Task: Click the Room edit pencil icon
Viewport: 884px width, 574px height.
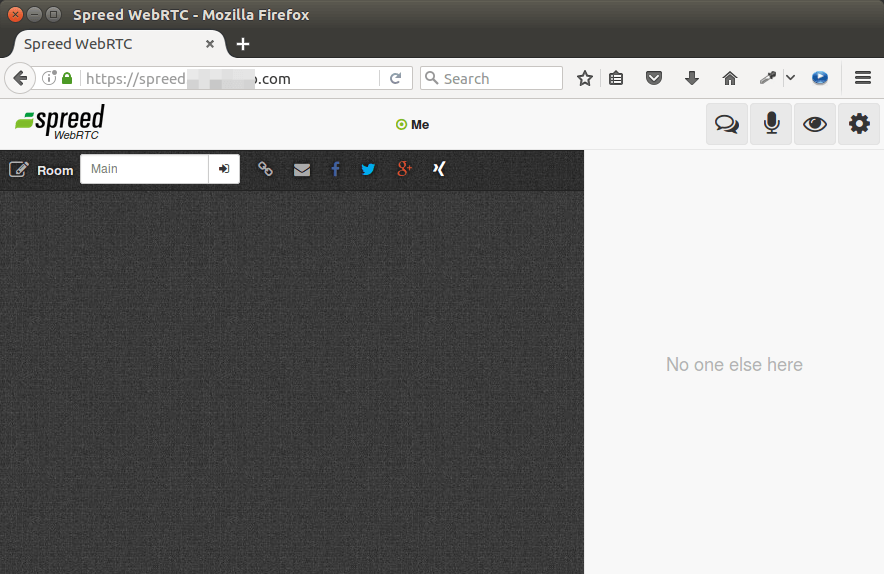Action: coord(18,170)
